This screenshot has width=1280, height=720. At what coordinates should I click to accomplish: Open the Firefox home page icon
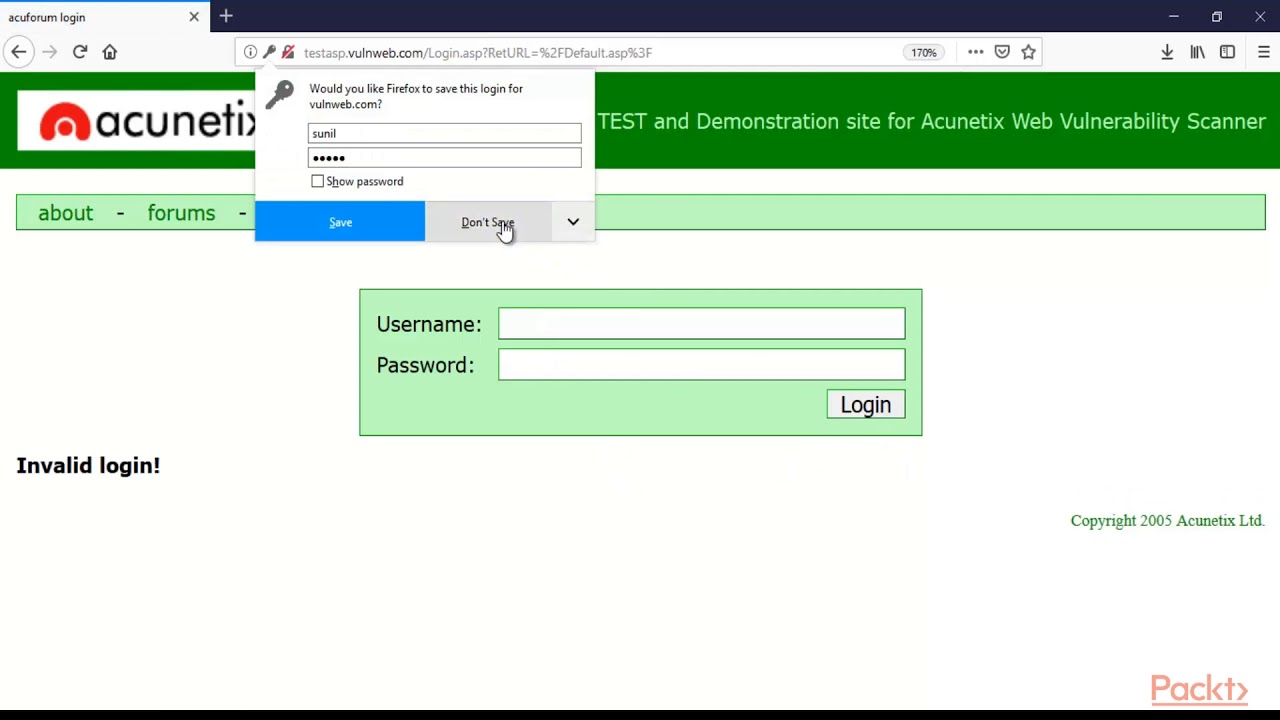tap(110, 52)
